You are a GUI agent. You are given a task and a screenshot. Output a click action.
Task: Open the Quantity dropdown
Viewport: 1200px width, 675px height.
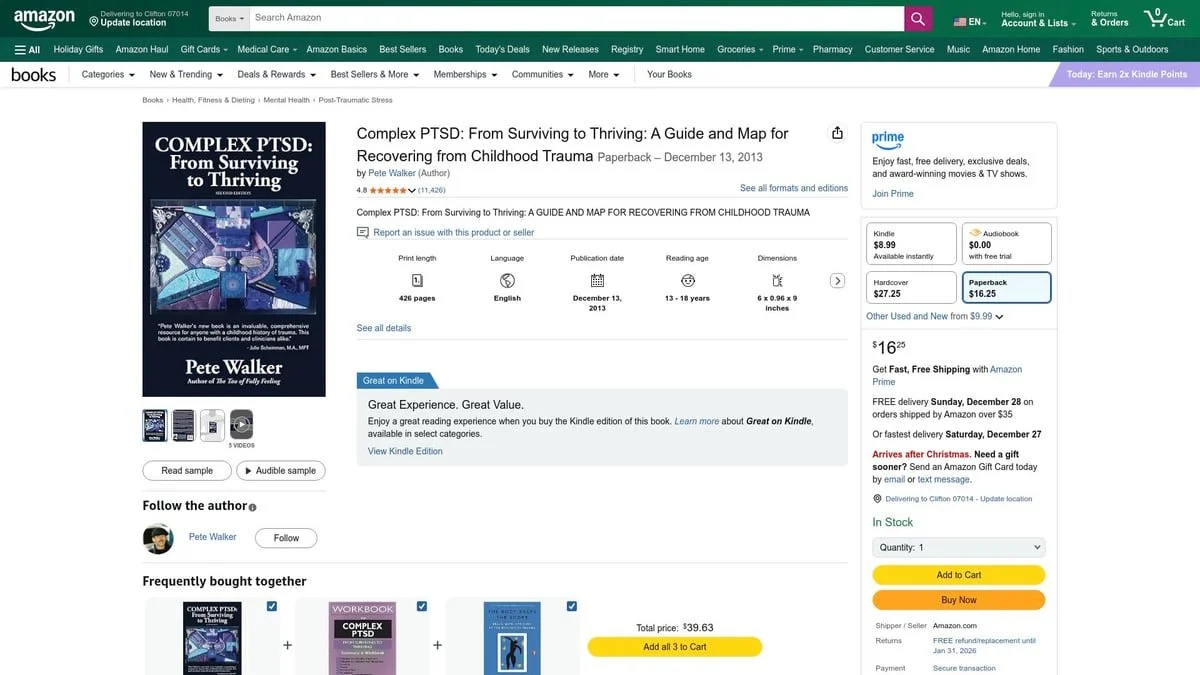click(x=959, y=547)
